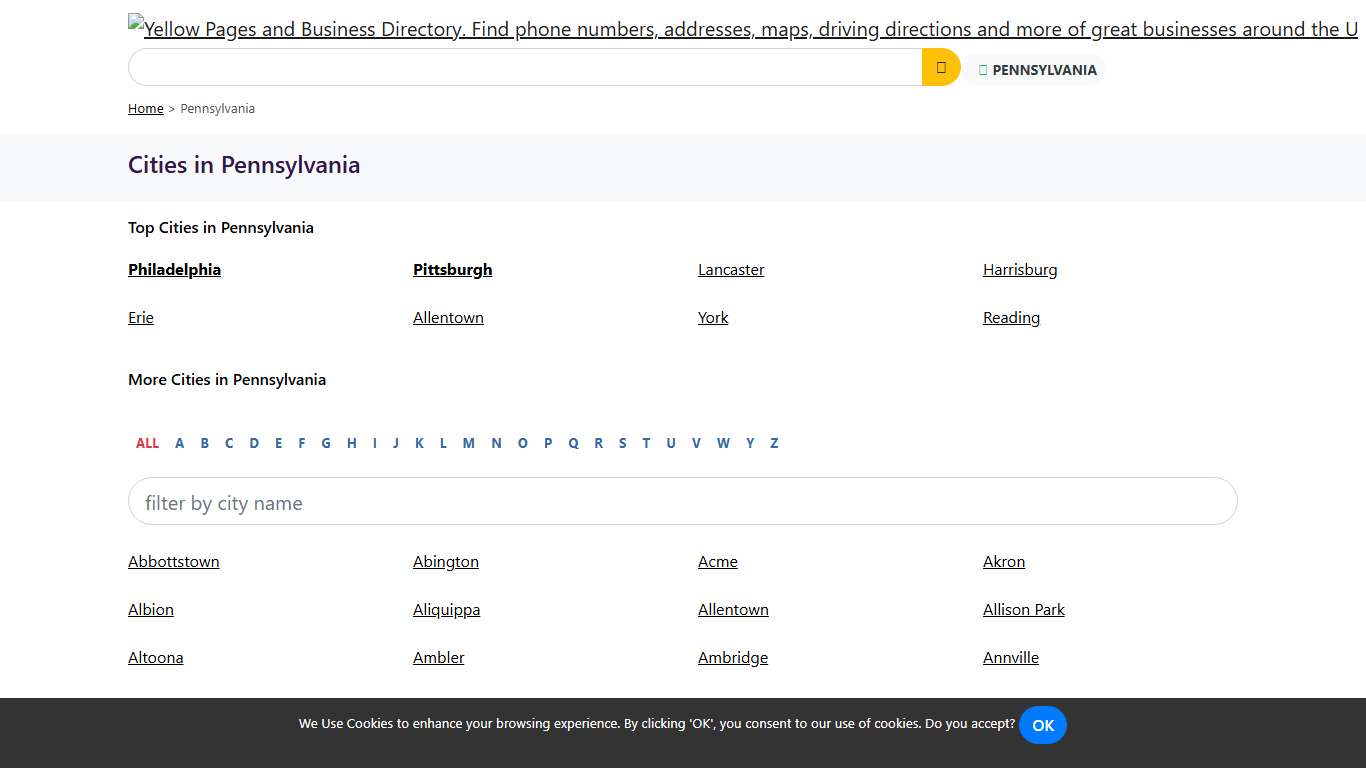Visit the York city page
Viewport: 1366px width, 768px height.
coord(713,317)
